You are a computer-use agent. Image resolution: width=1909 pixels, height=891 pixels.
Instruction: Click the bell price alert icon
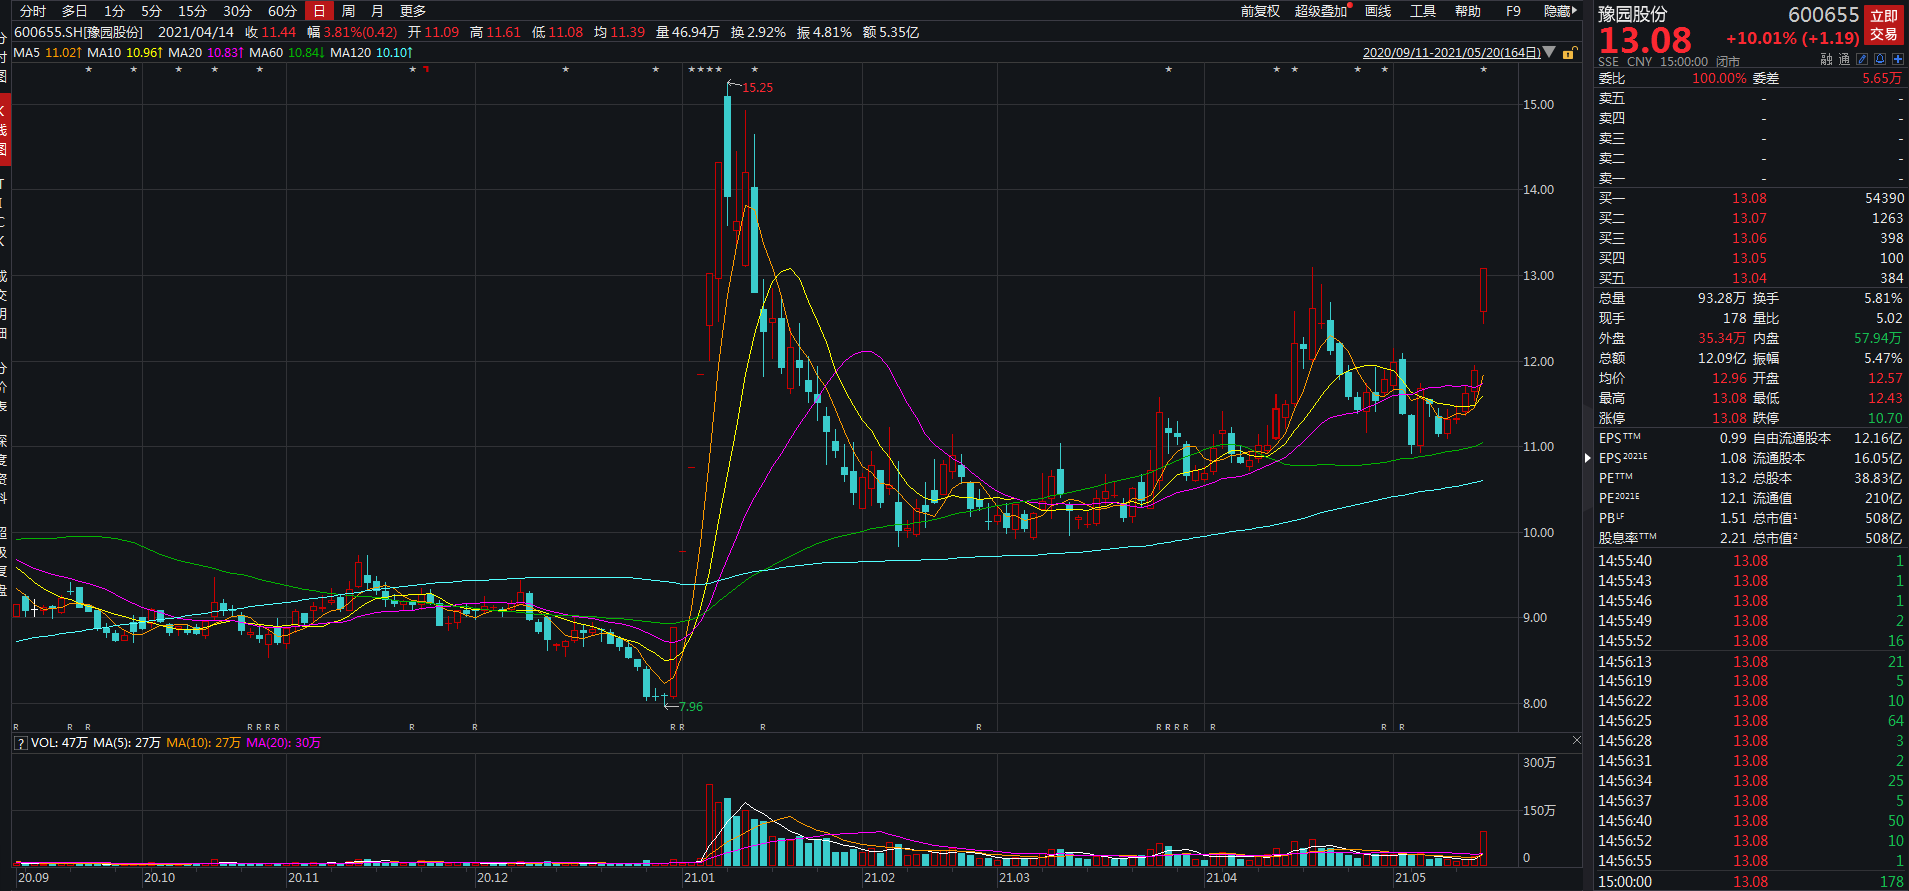coord(1880,60)
